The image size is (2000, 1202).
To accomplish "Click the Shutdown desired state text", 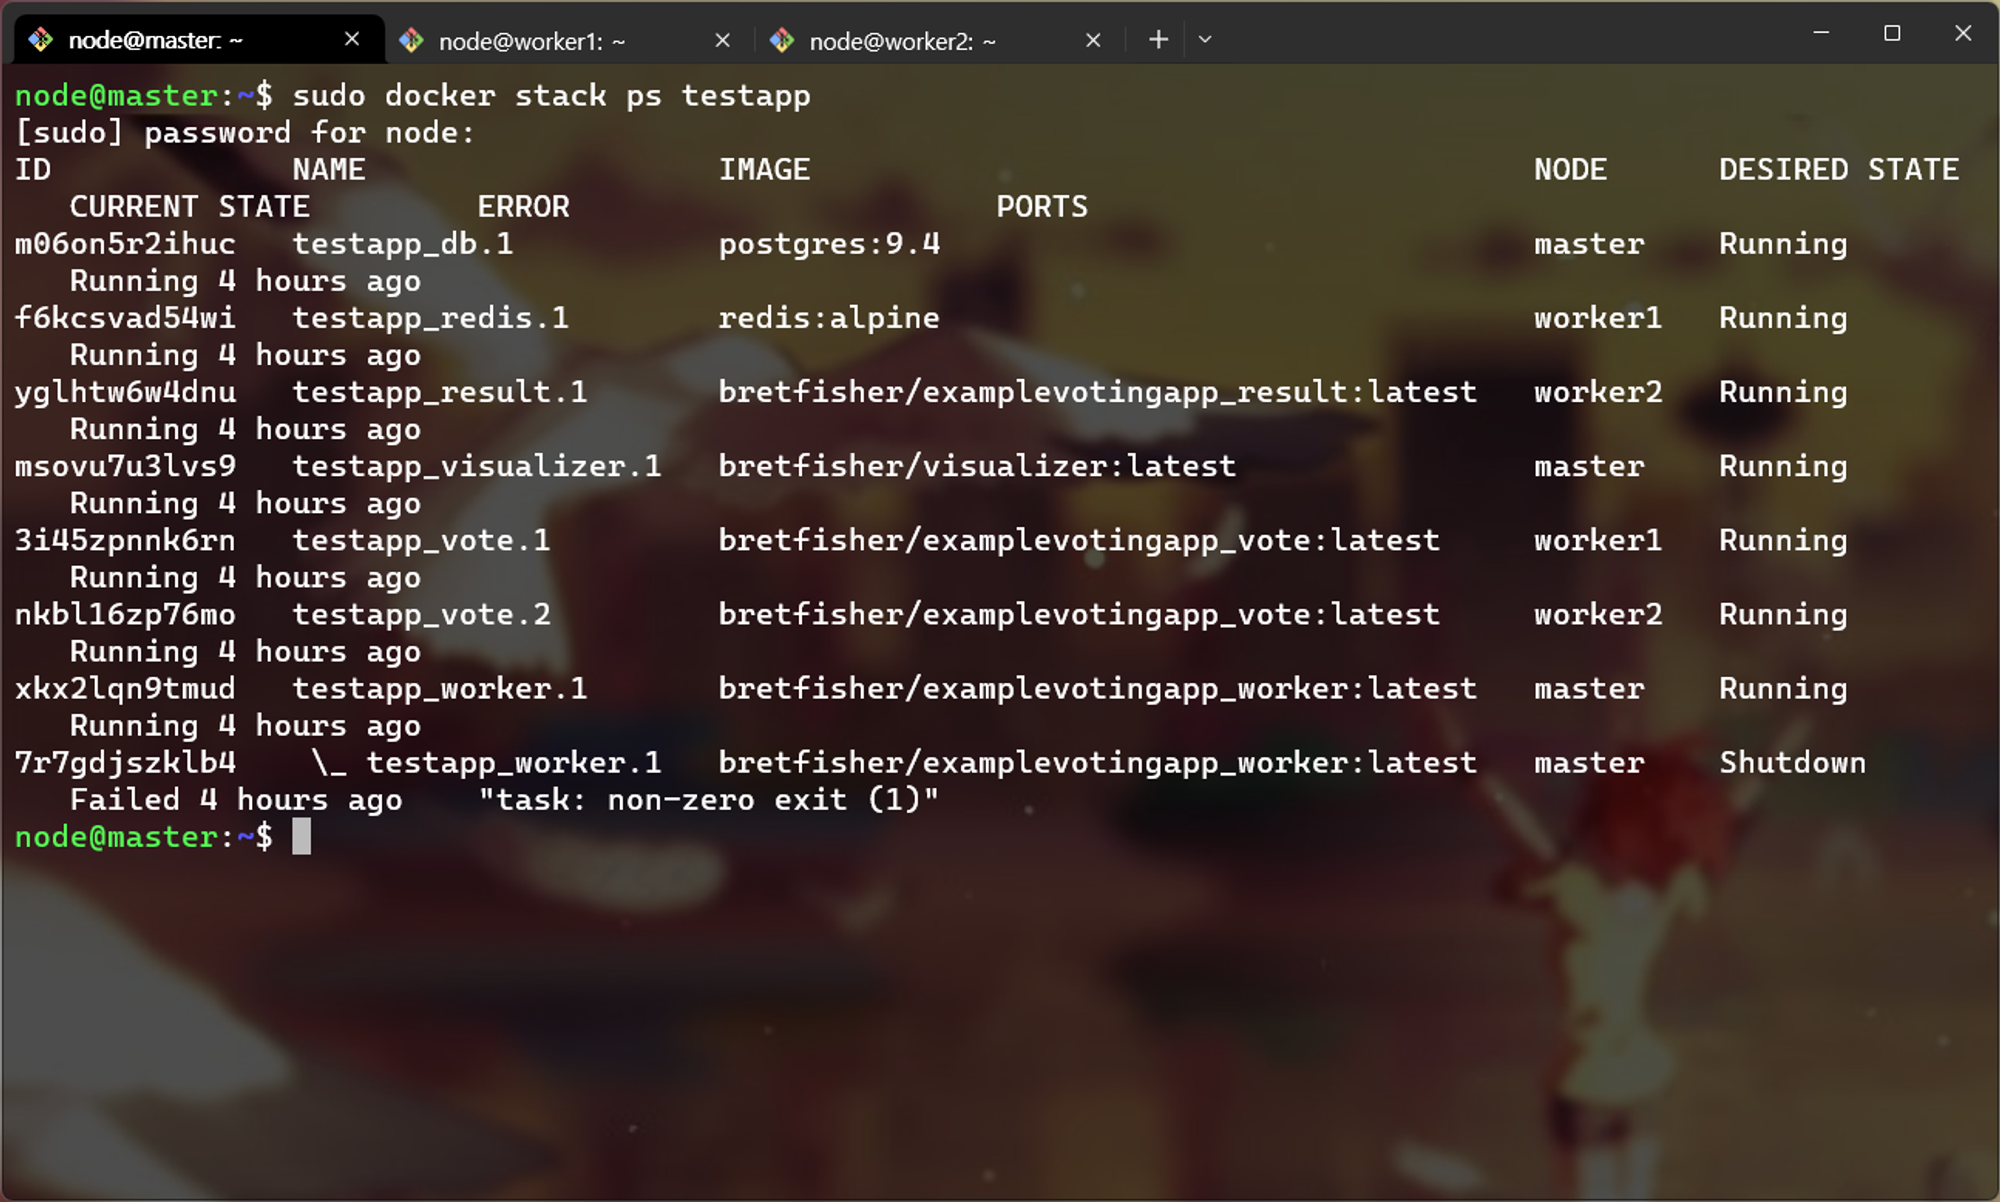I will coord(1792,762).
